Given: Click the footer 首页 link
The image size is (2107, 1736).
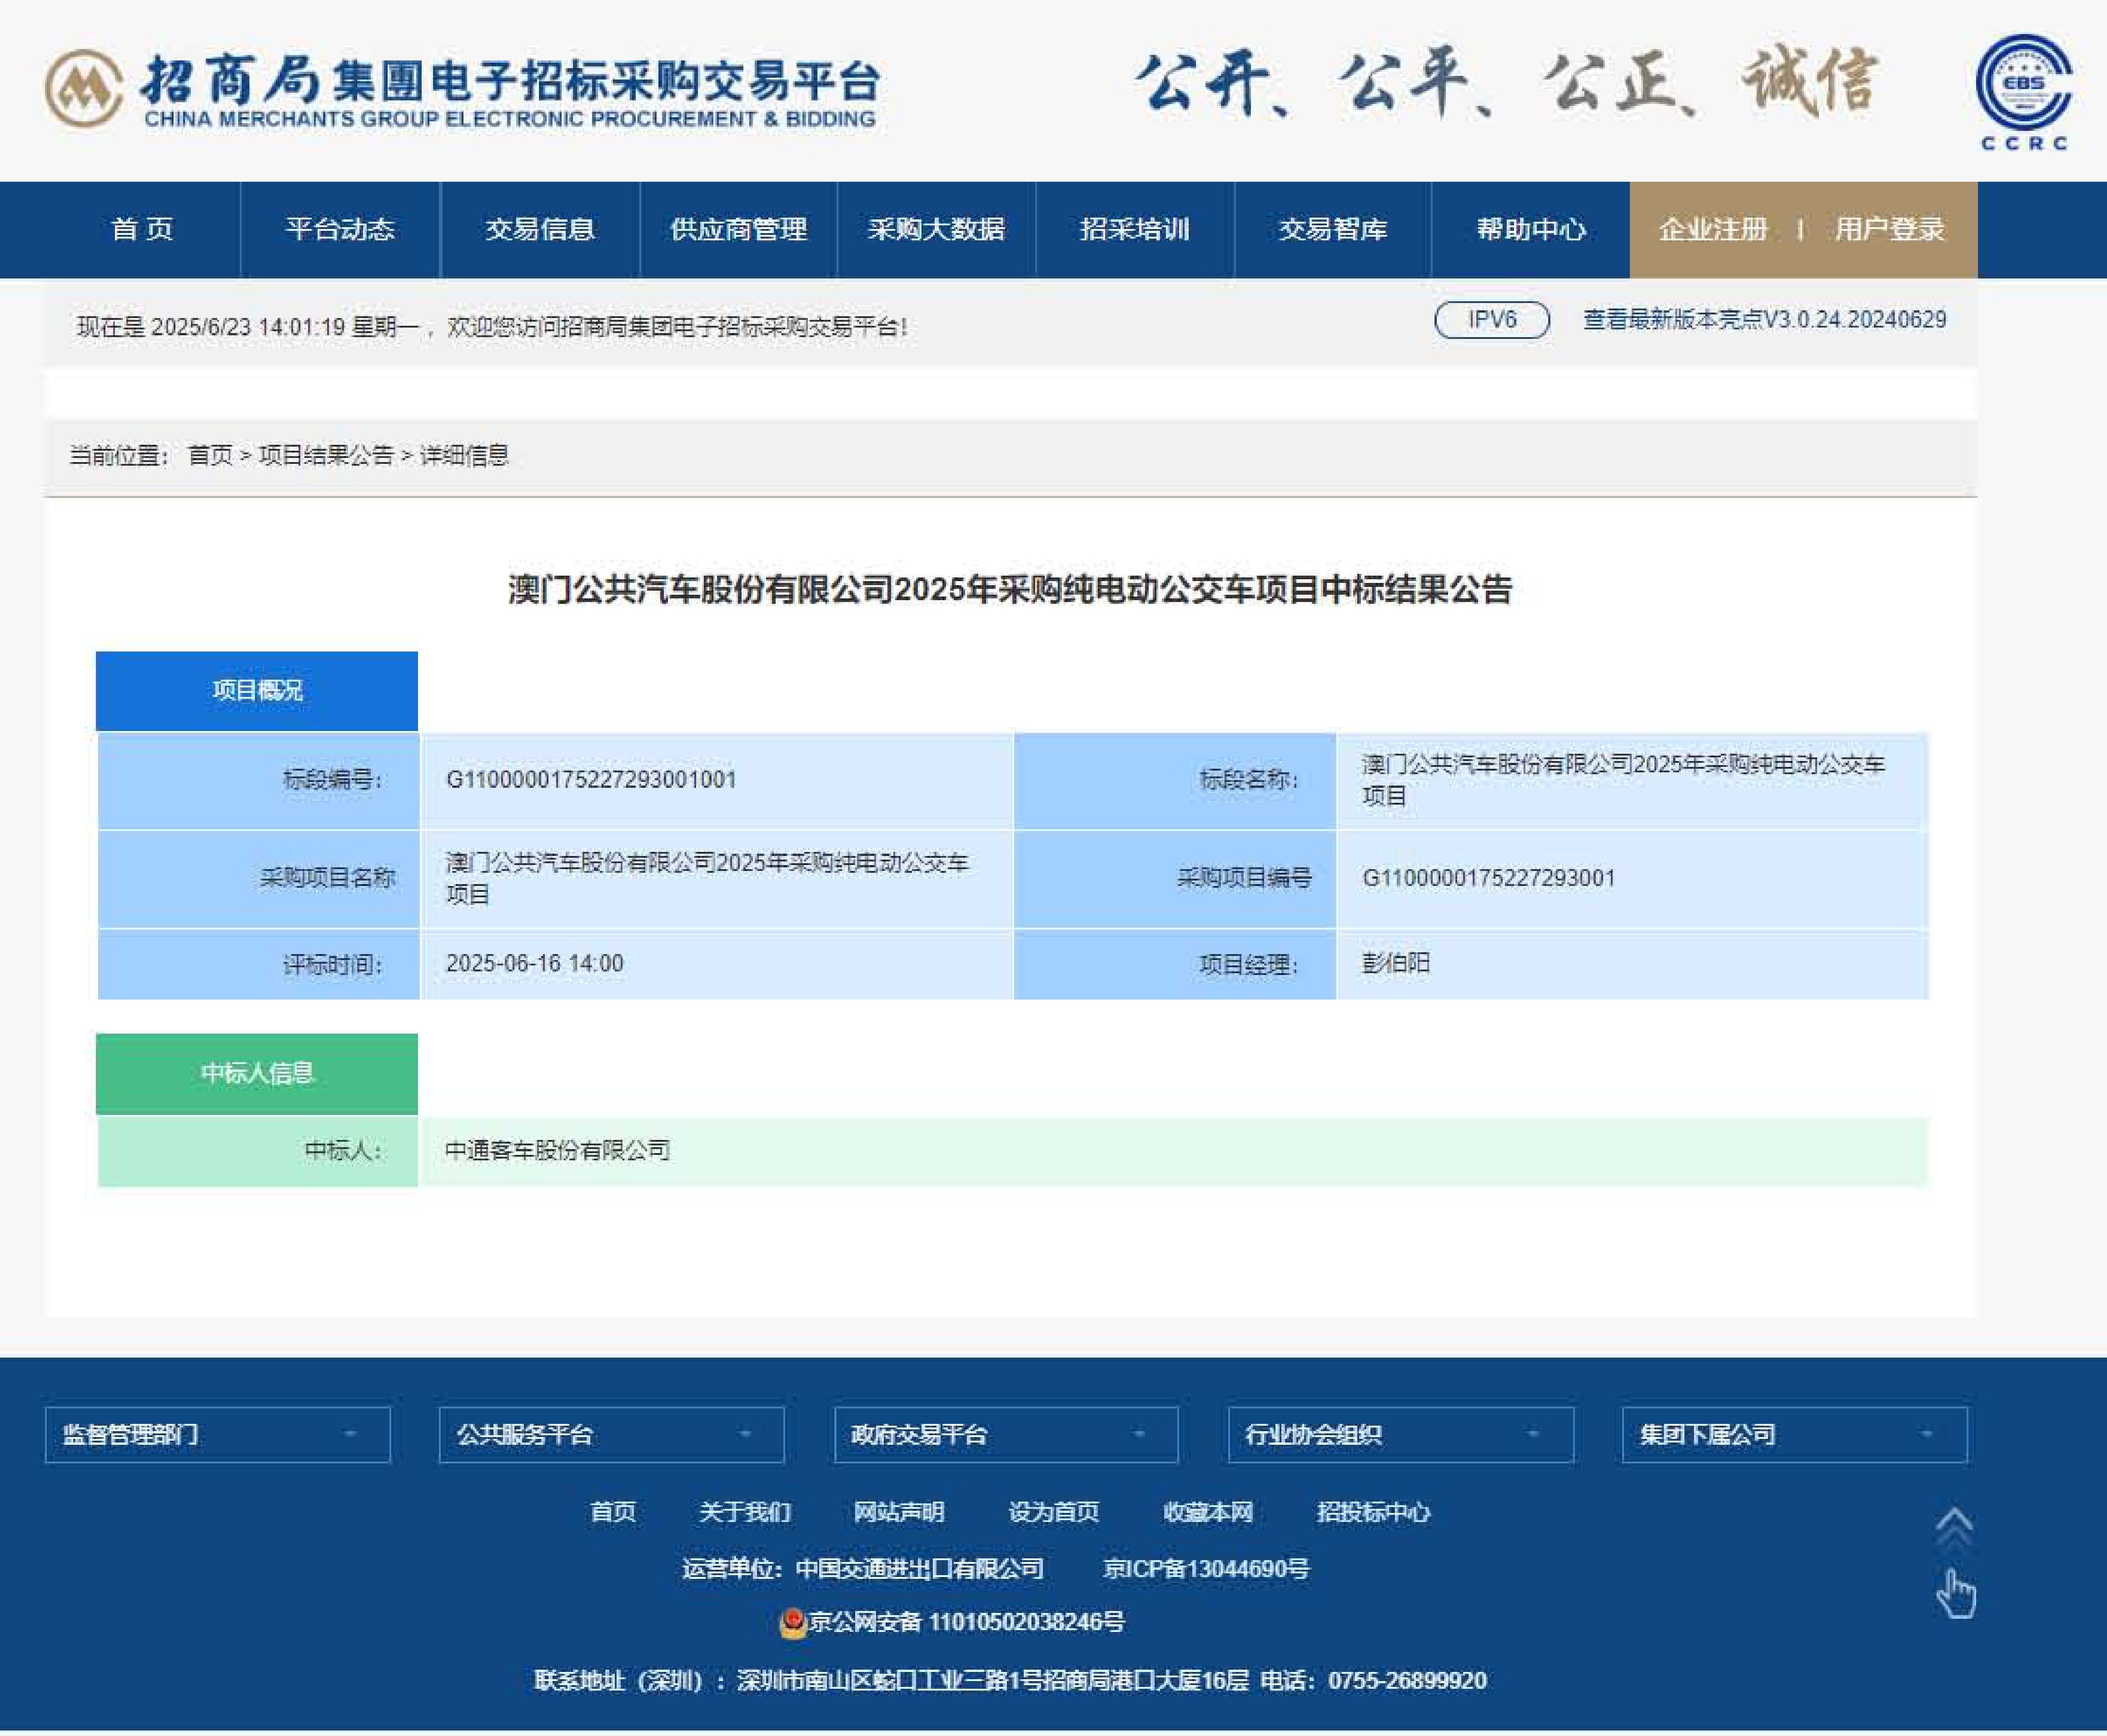Looking at the screenshot, I should [x=613, y=1512].
